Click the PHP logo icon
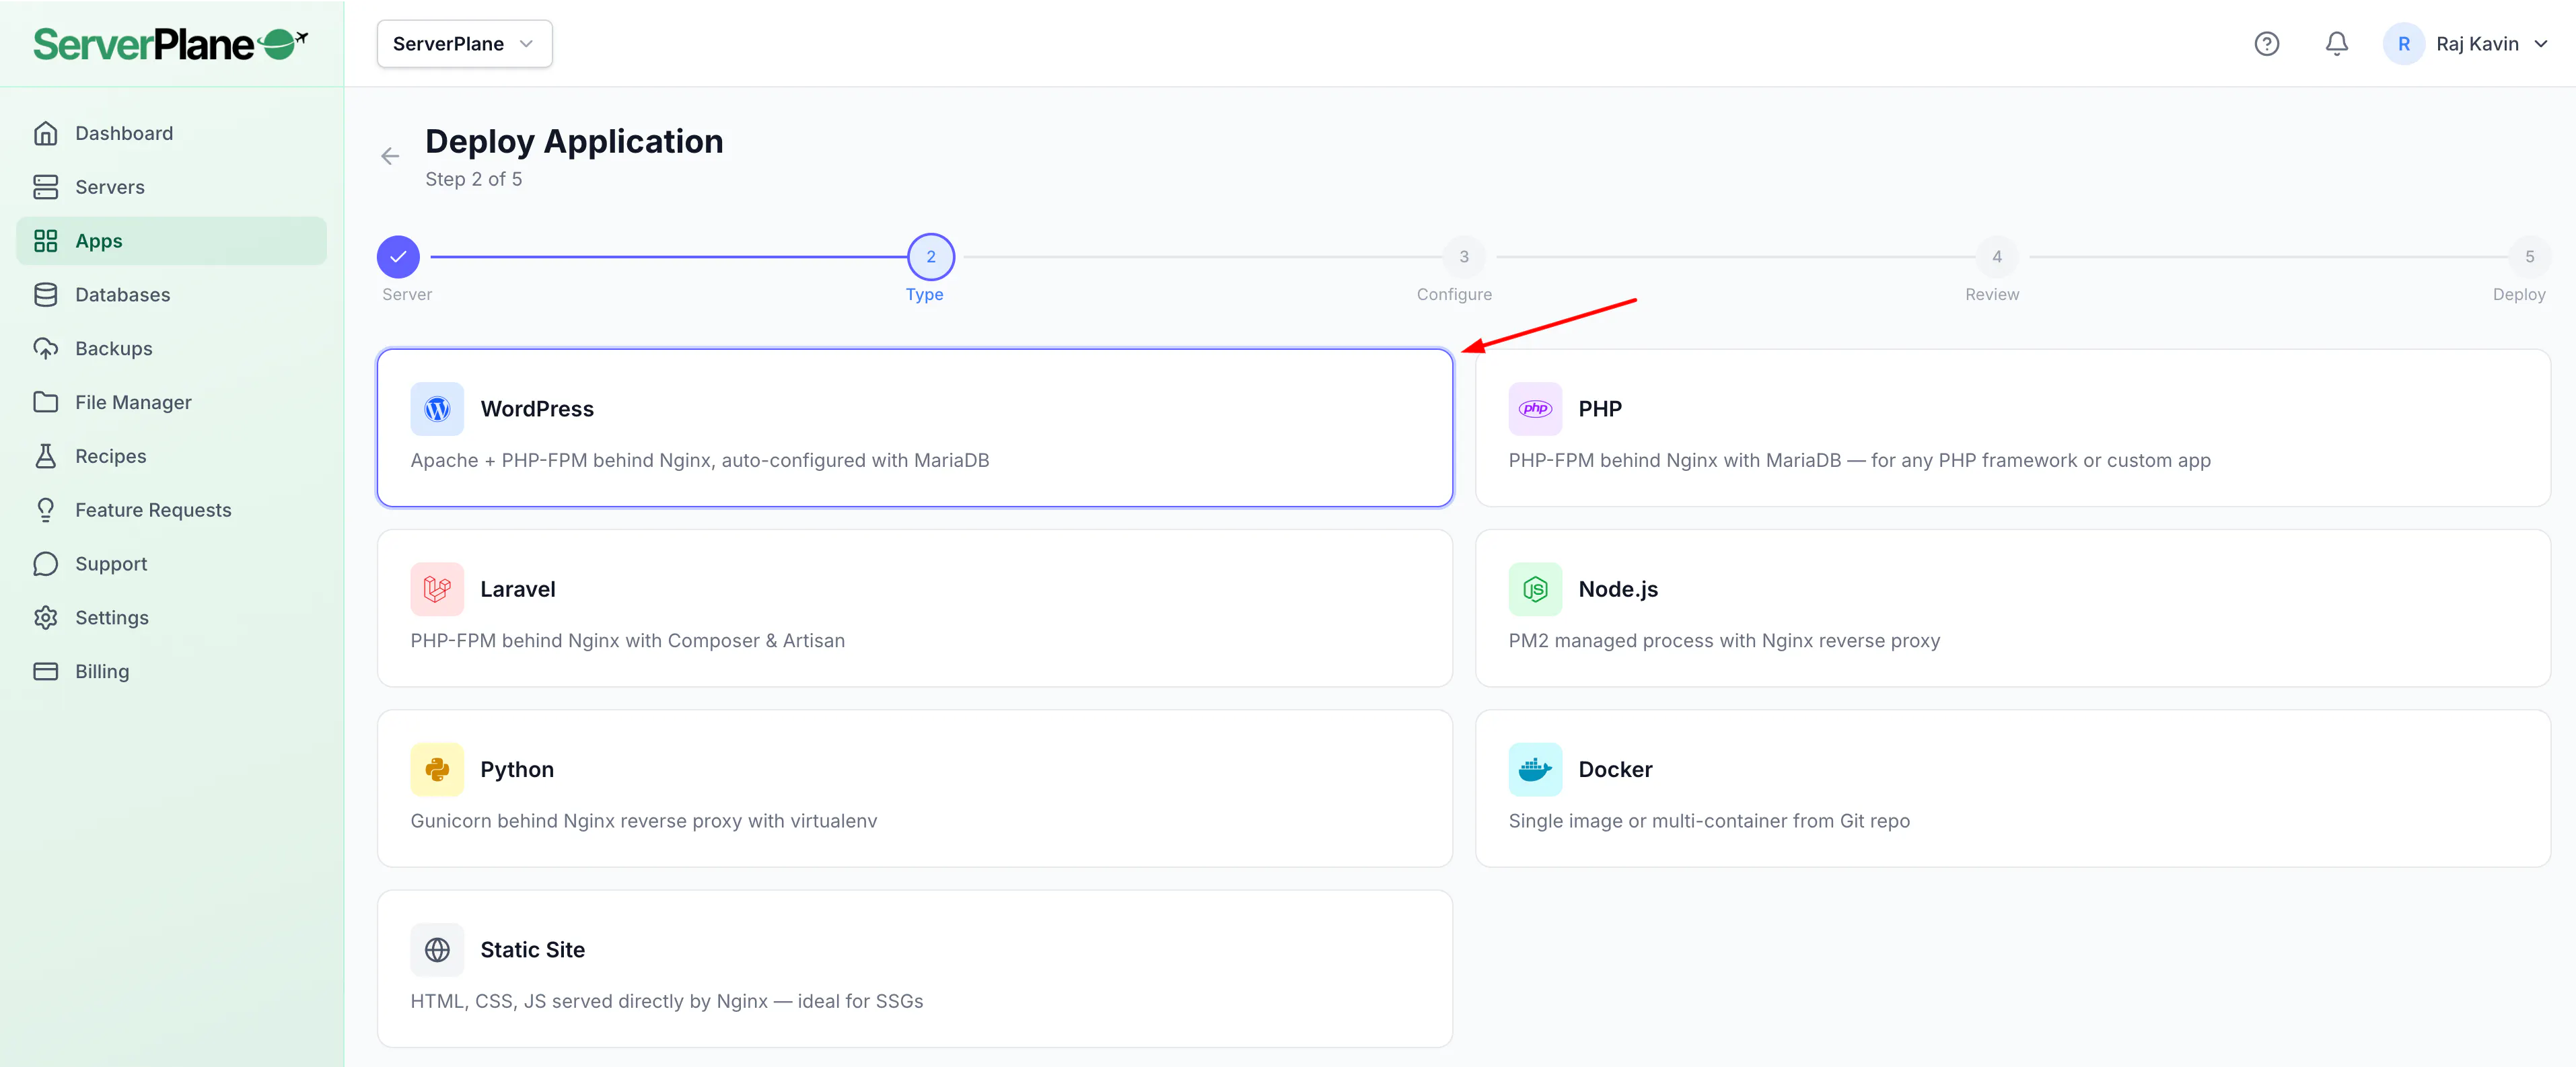 1535,409
